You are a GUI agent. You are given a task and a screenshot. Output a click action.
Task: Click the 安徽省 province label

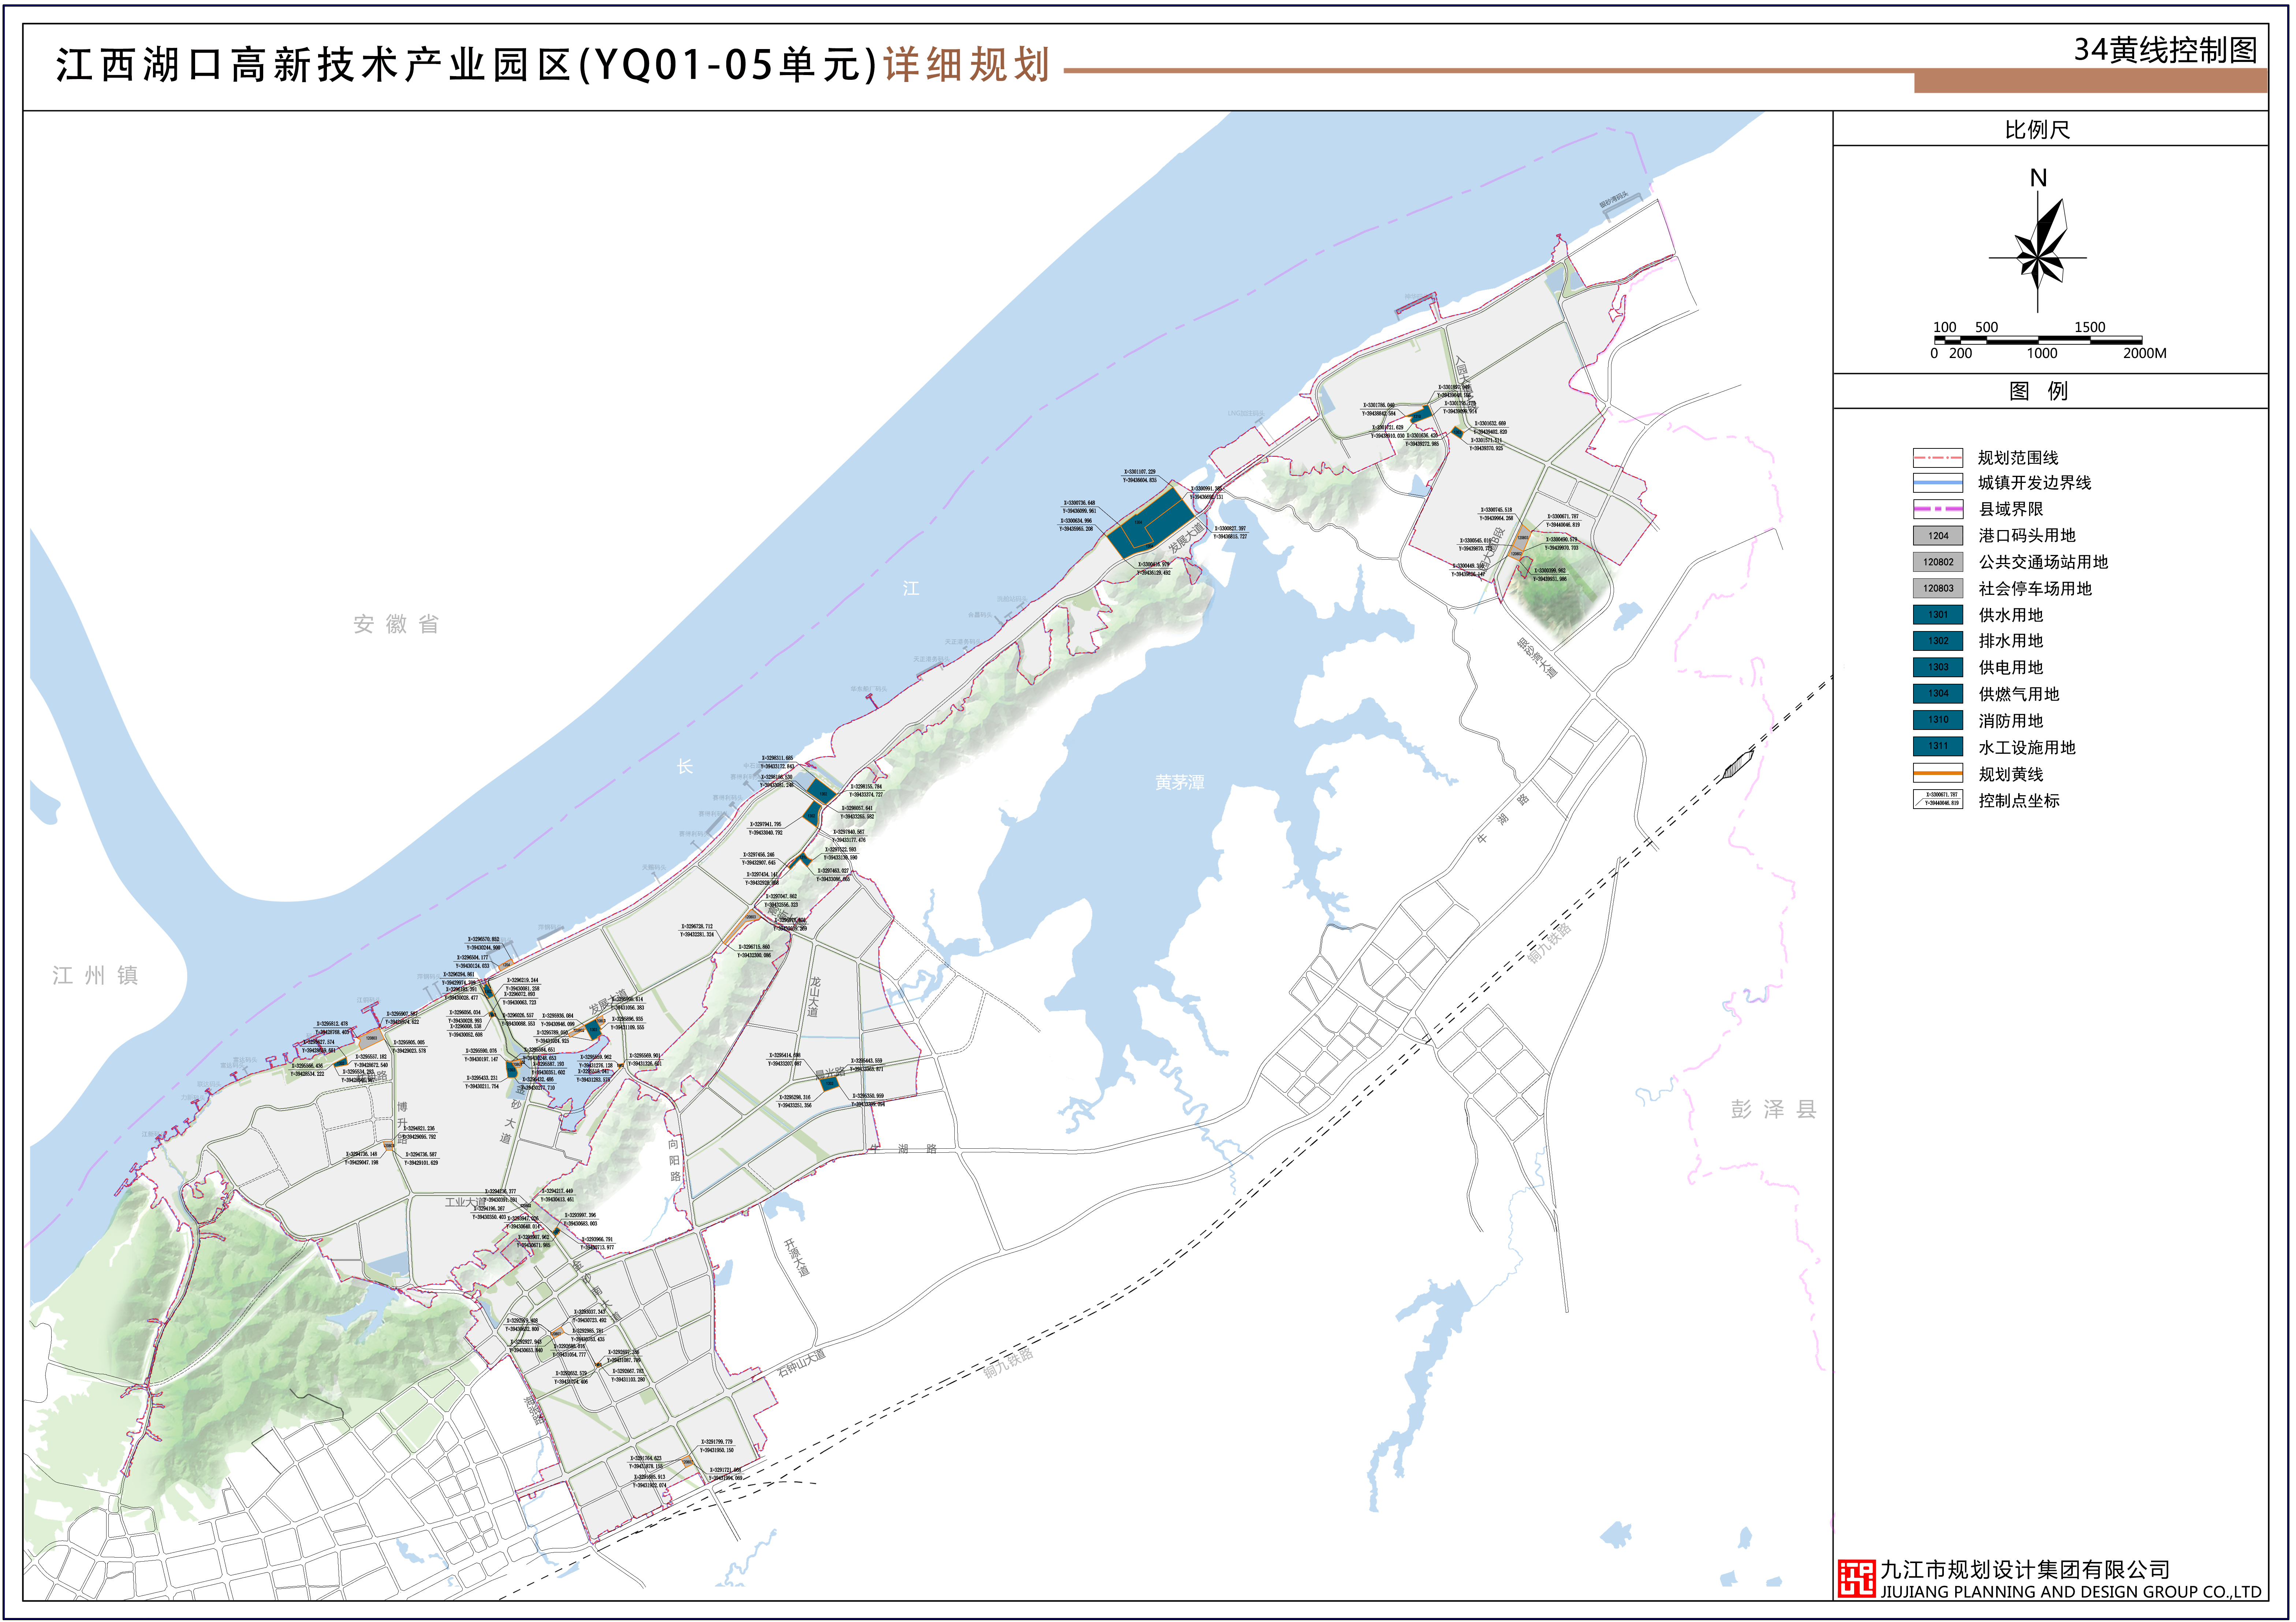(x=396, y=625)
